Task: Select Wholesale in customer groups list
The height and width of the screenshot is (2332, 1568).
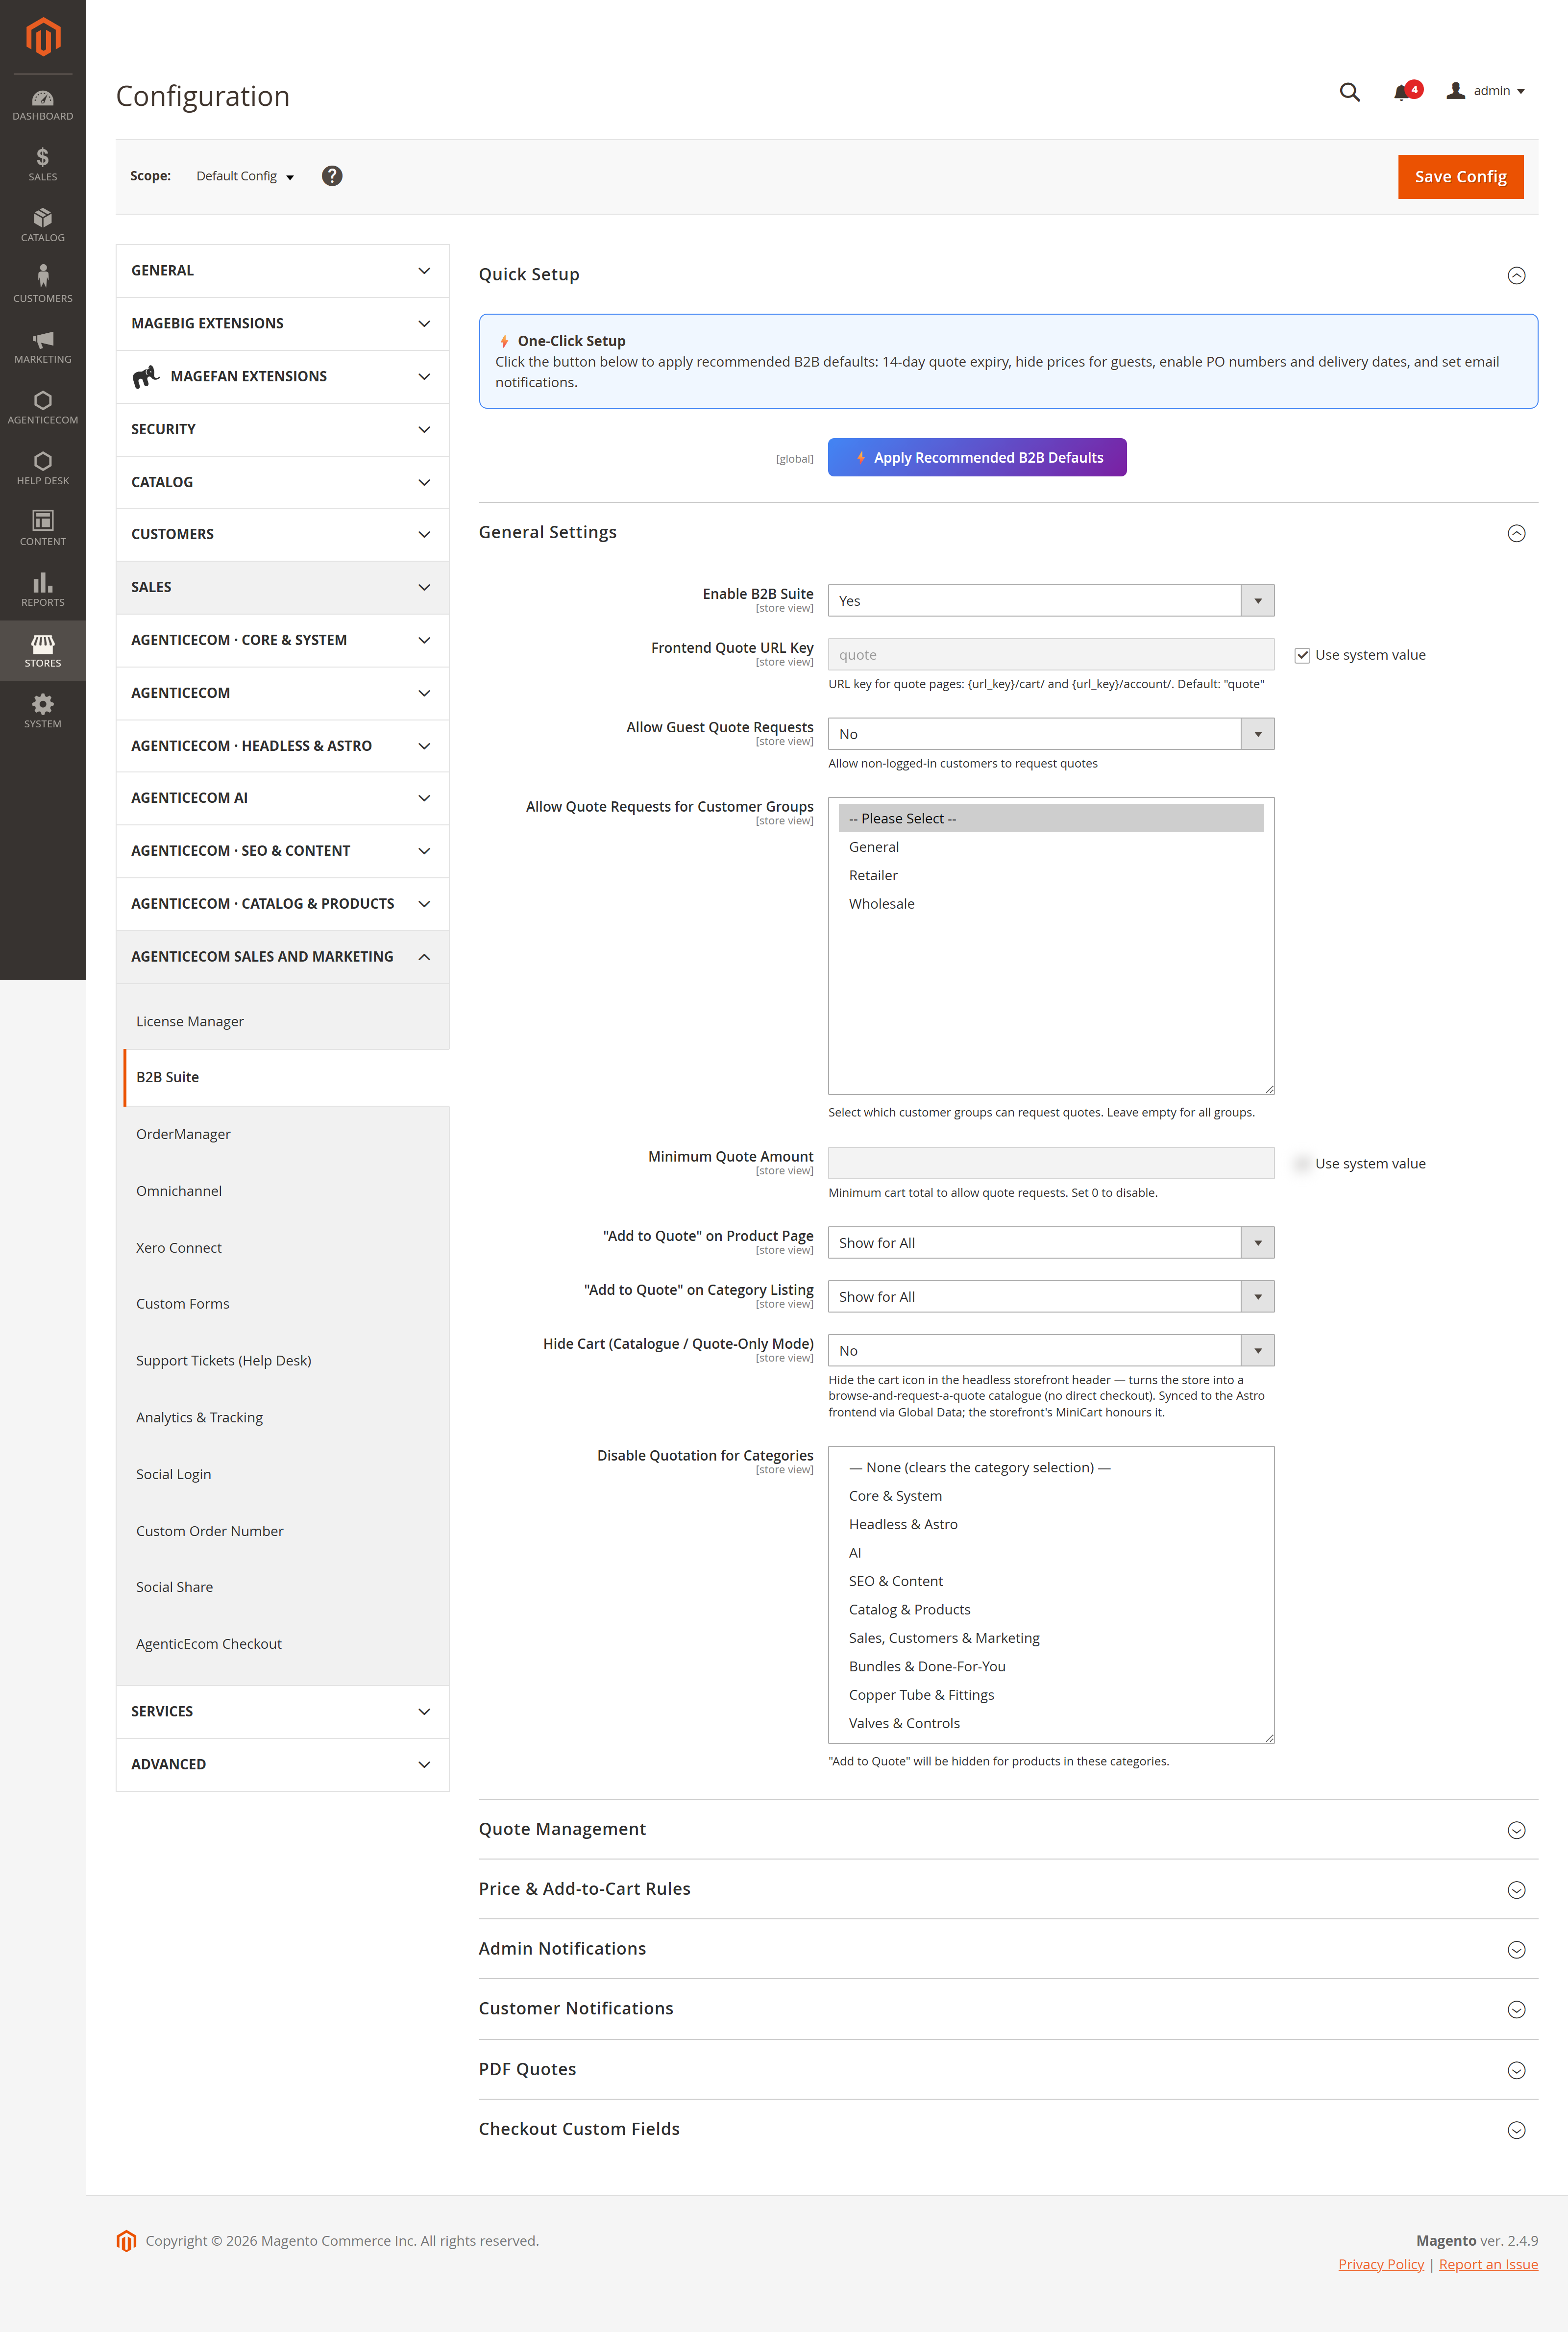Action: (x=1050, y=905)
